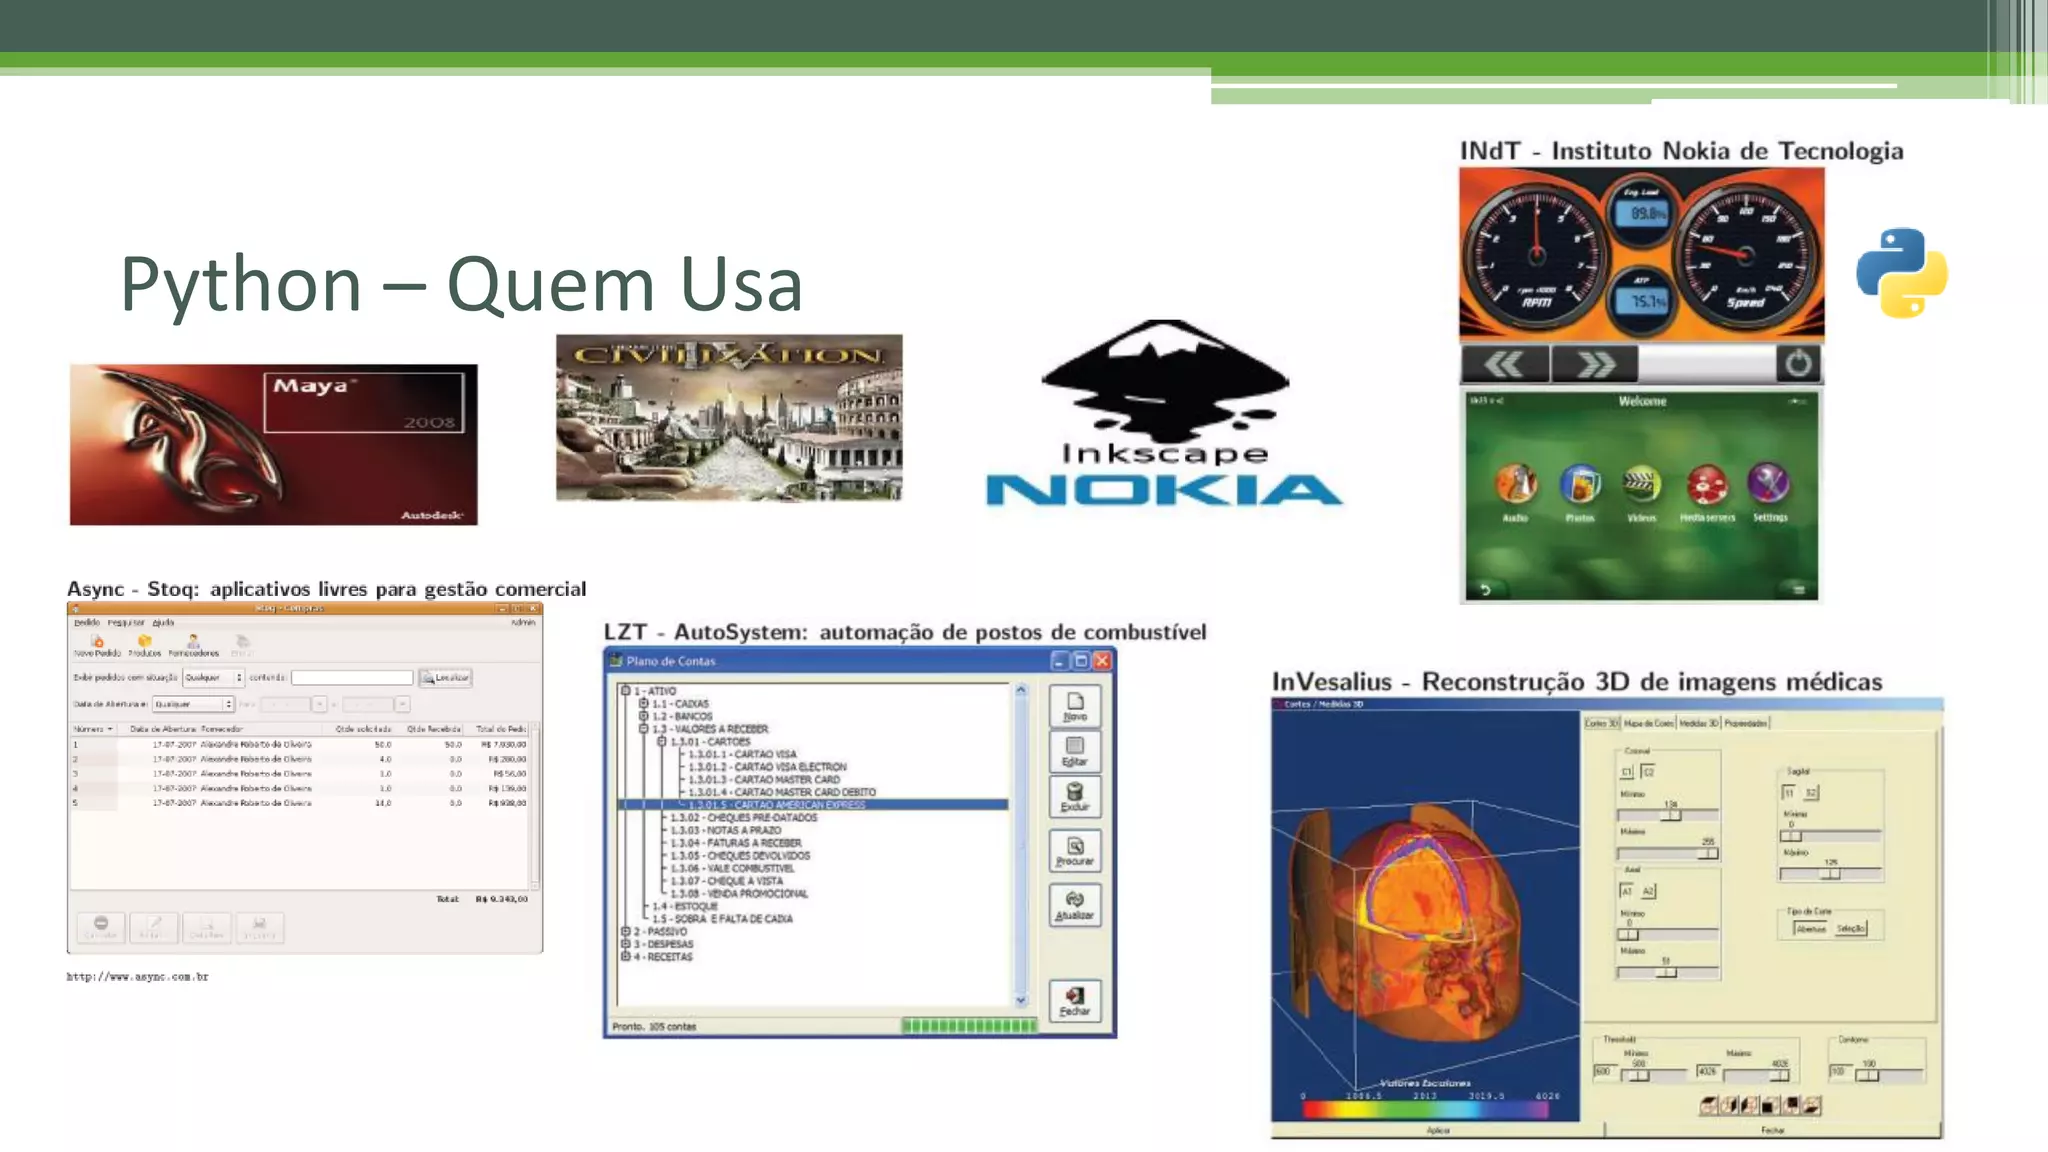Open the Data de Abertura dropdown in Stoq
Screen dimensions: 2048x1152
(x=193, y=704)
